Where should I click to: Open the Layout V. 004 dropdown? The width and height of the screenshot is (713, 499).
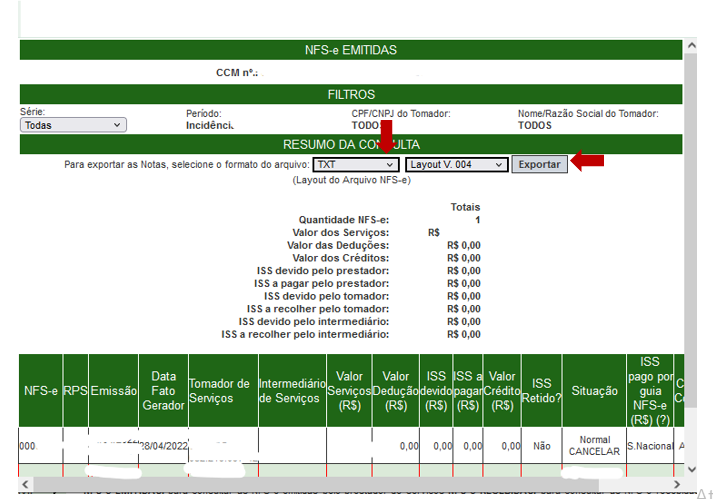pyautogui.click(x=457, y=165)
